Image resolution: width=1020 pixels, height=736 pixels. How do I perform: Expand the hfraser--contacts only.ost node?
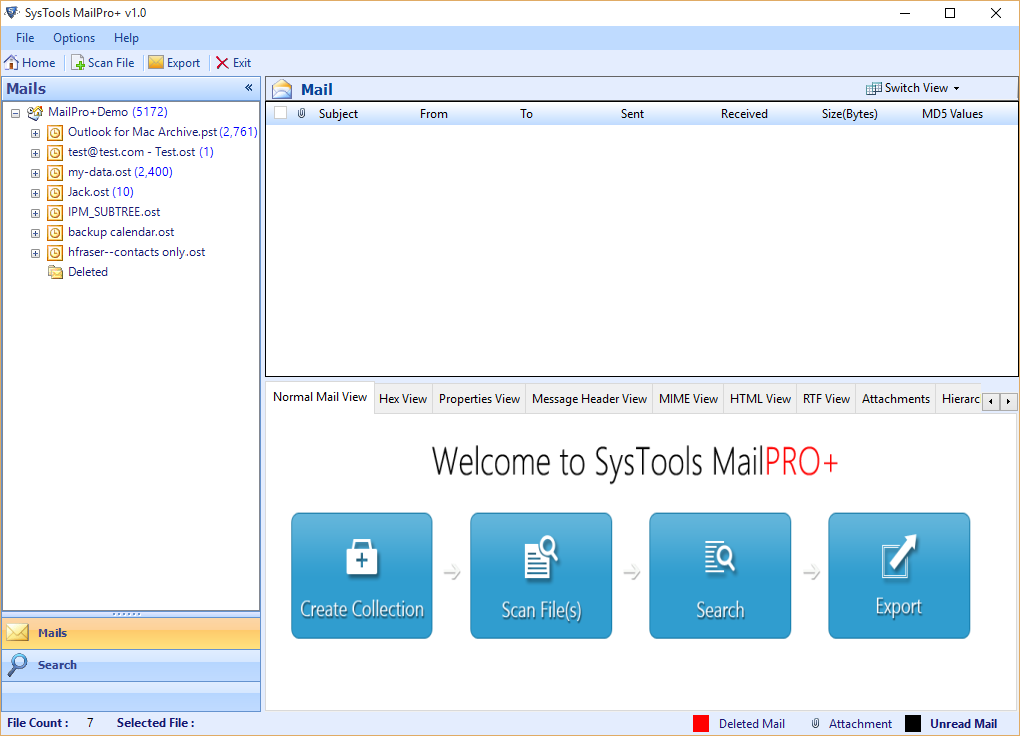pyautogui.click(x=36, y=254)
